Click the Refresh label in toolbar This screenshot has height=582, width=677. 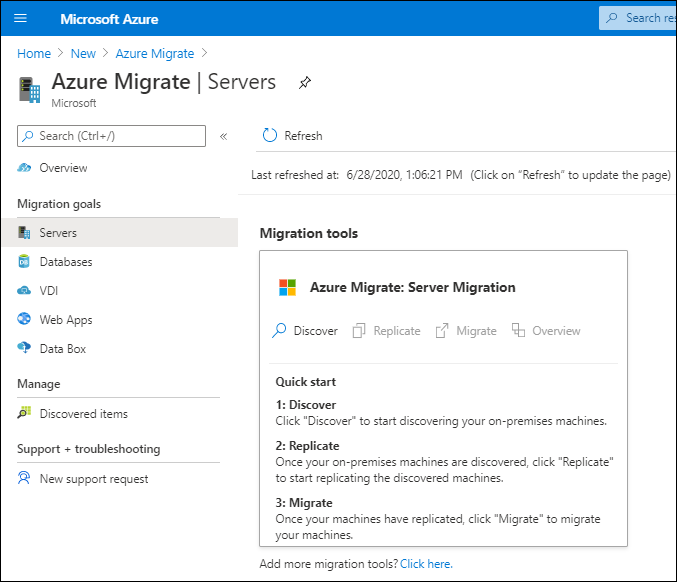click(x=303, y=136)
